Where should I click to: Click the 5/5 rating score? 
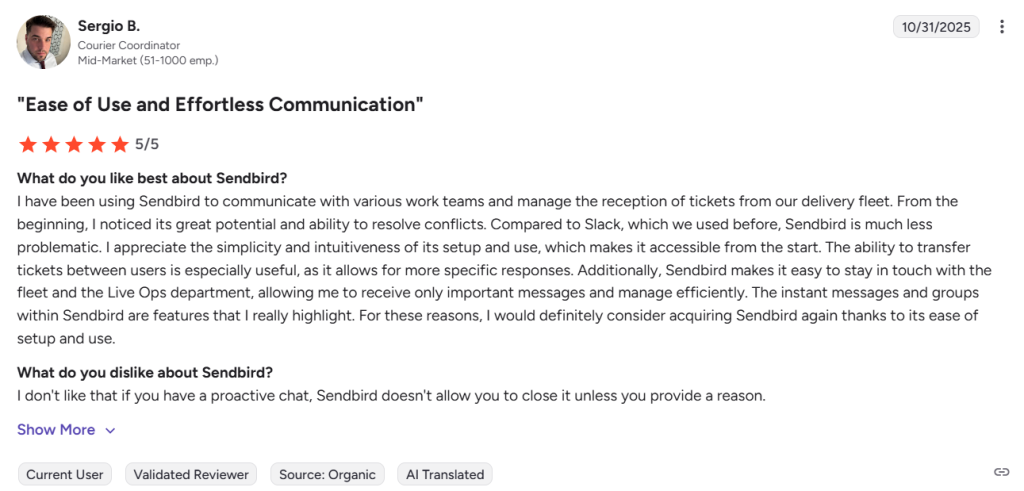click(x=147, y=144)
